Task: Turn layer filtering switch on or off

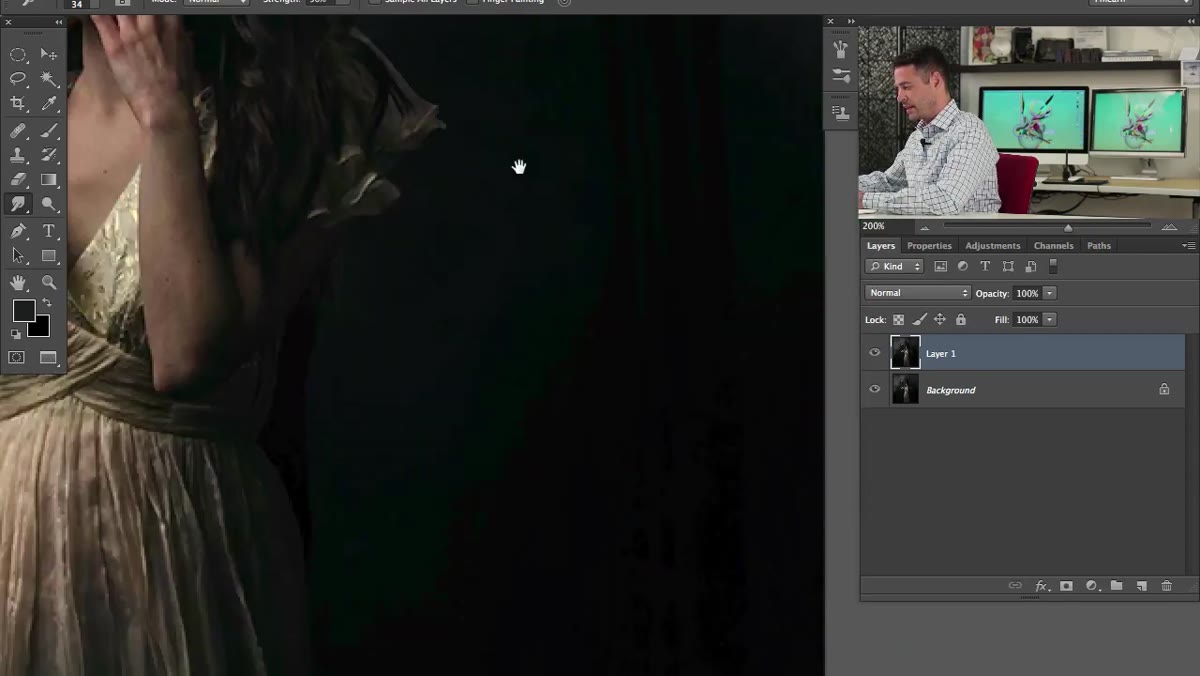Action: pyautogui.click(x=1053, y=267)
